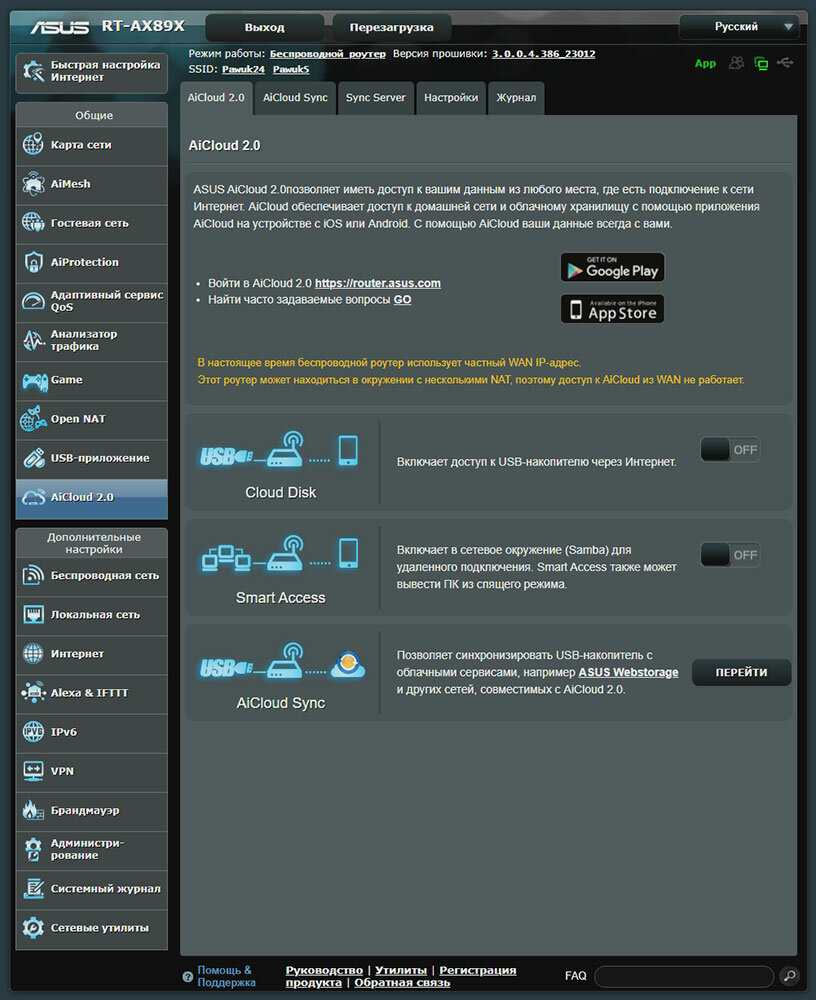The height and width of the screenshot is (1000, 816).
Task: Open the Русский language dropdown
Action: tap(739, 27)
